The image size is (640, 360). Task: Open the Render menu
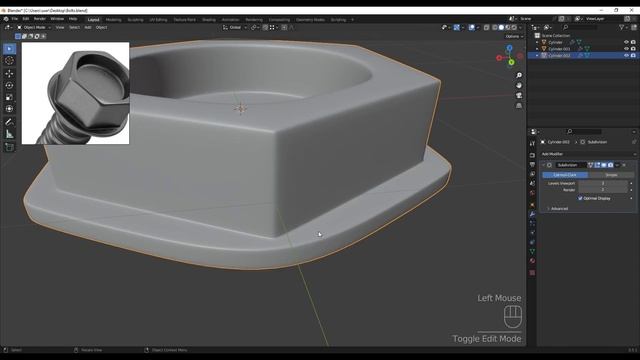coord(40,19)
